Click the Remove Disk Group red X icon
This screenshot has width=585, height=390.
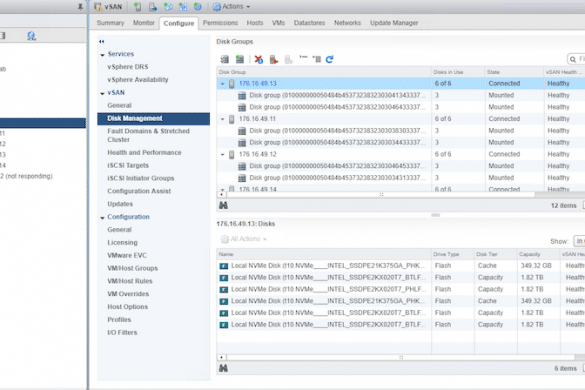(259, 59)
